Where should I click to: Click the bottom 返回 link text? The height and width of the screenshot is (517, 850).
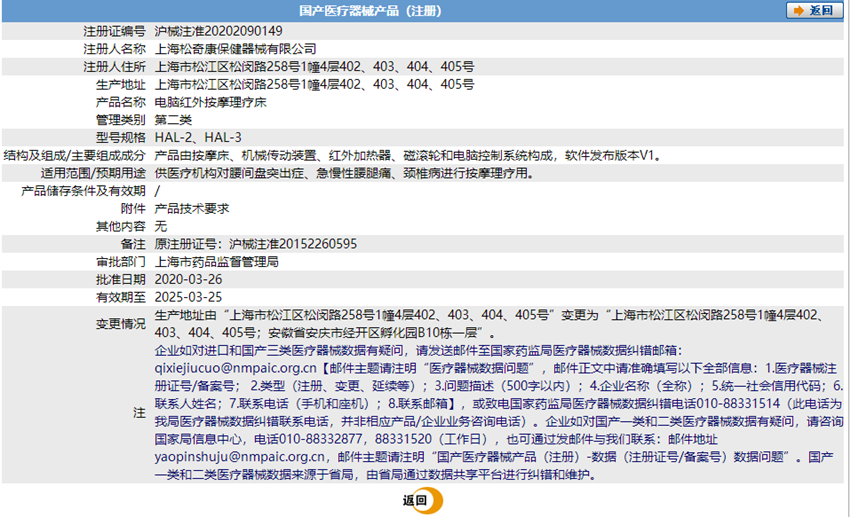[414, 500]
